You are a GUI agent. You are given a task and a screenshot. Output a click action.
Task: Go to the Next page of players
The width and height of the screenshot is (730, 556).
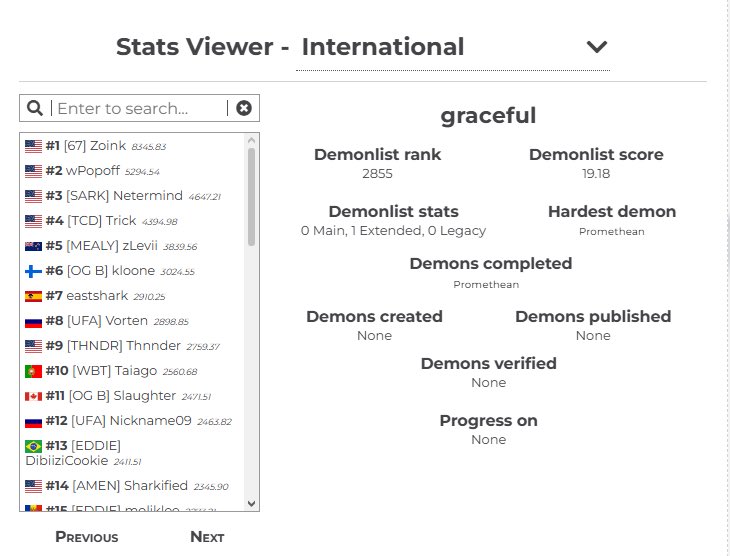pyautogui.click(x=207, y=537)
